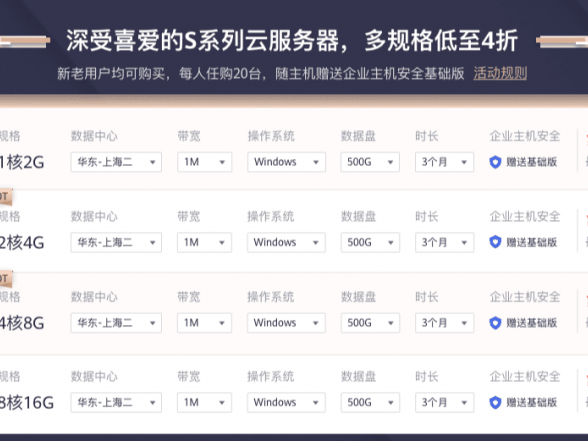This screenshot has width=588, height=441.
Task: Open 数据中心 dropdown in 4核8G row
Action: click(116, 323)
